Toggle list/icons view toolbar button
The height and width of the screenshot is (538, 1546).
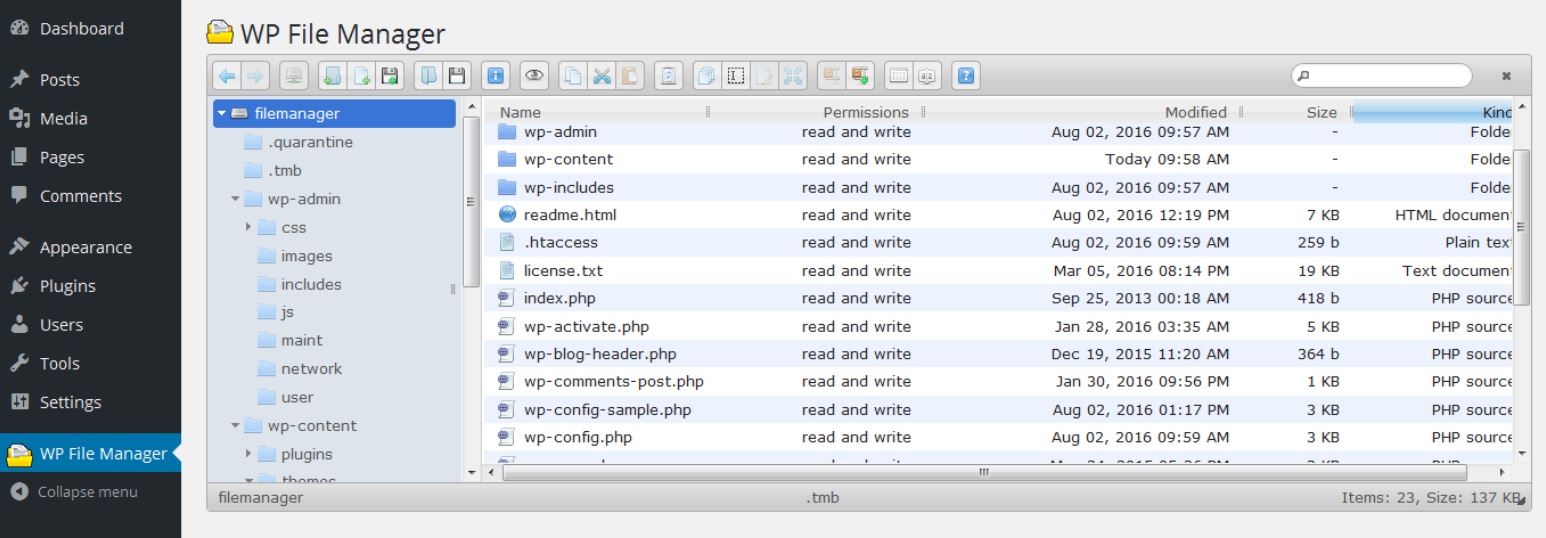click(898, 75)
